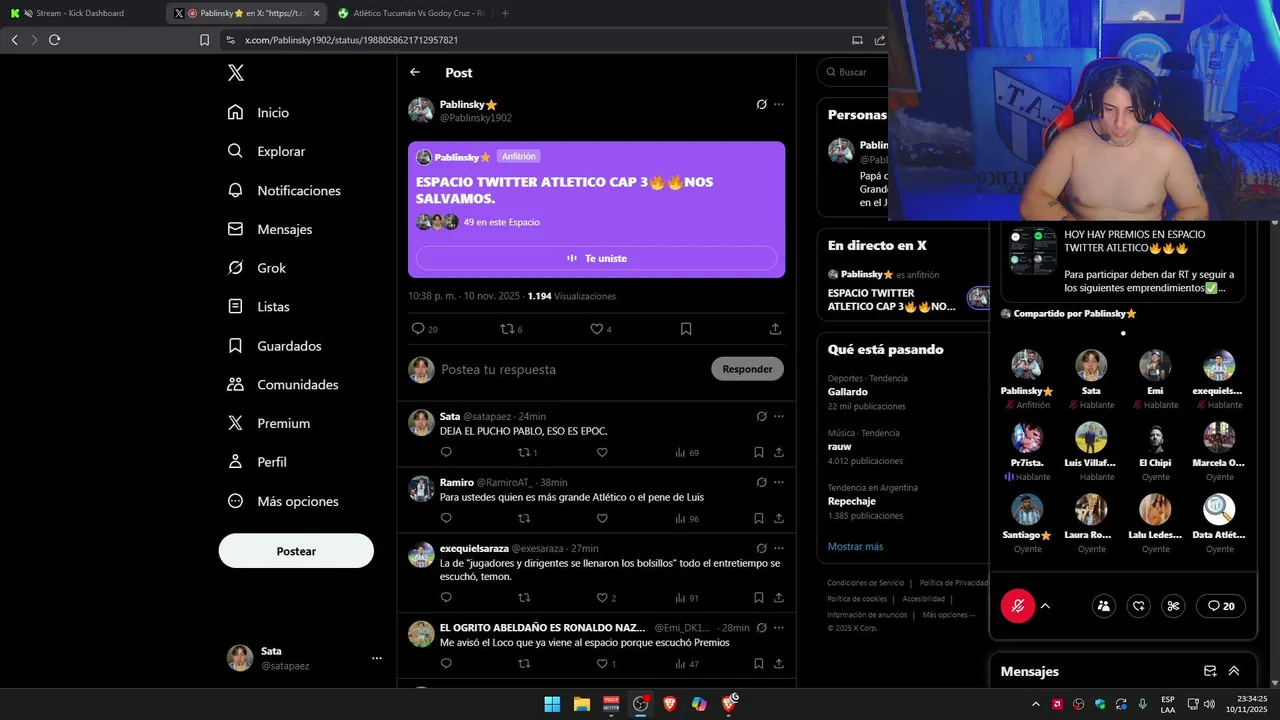
Task: Click reply icon with 20 on main post
Action: click(425, 329)
